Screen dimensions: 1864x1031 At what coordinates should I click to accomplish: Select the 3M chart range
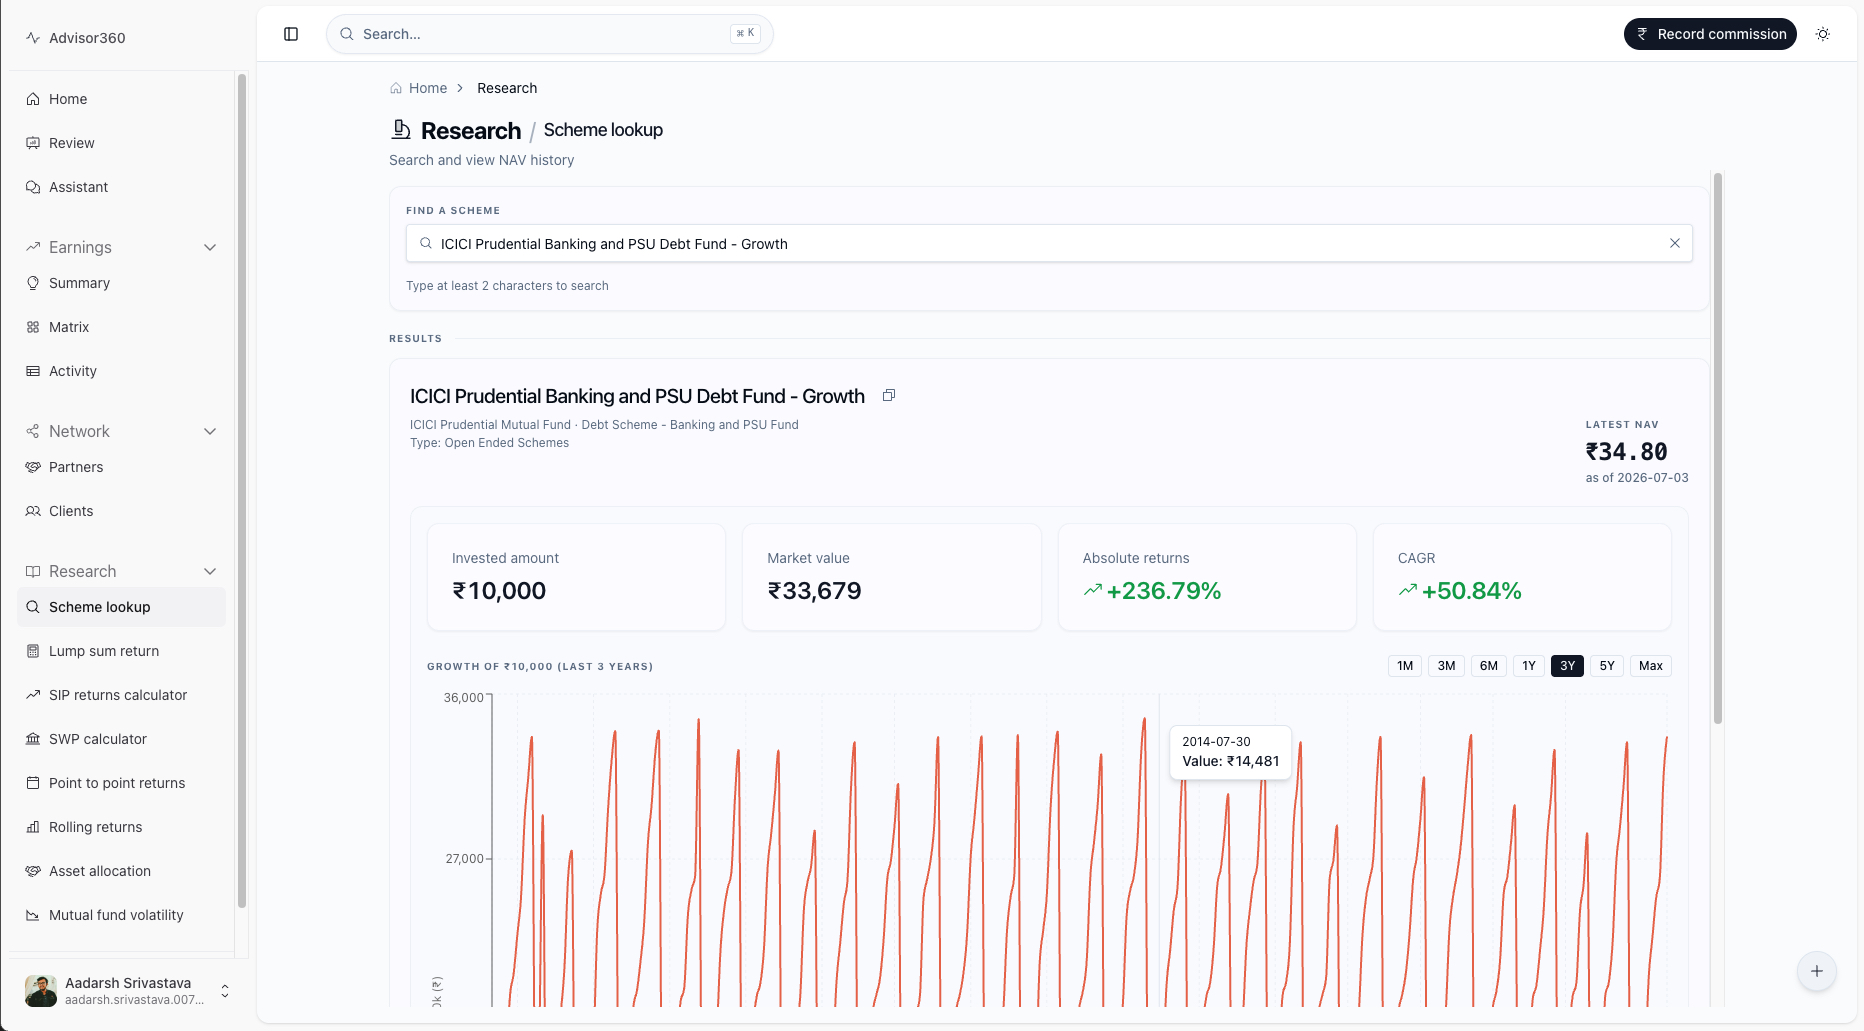1446,666
